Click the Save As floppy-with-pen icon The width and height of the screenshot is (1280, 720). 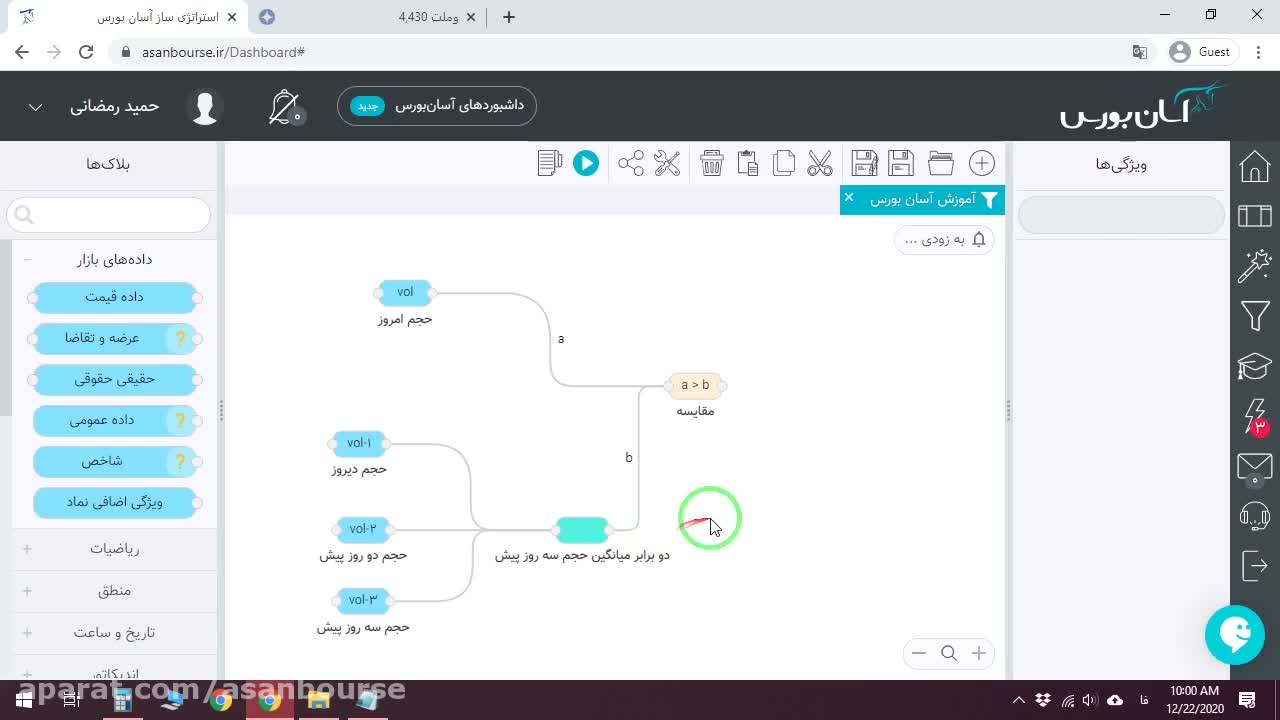click(865, 163)
